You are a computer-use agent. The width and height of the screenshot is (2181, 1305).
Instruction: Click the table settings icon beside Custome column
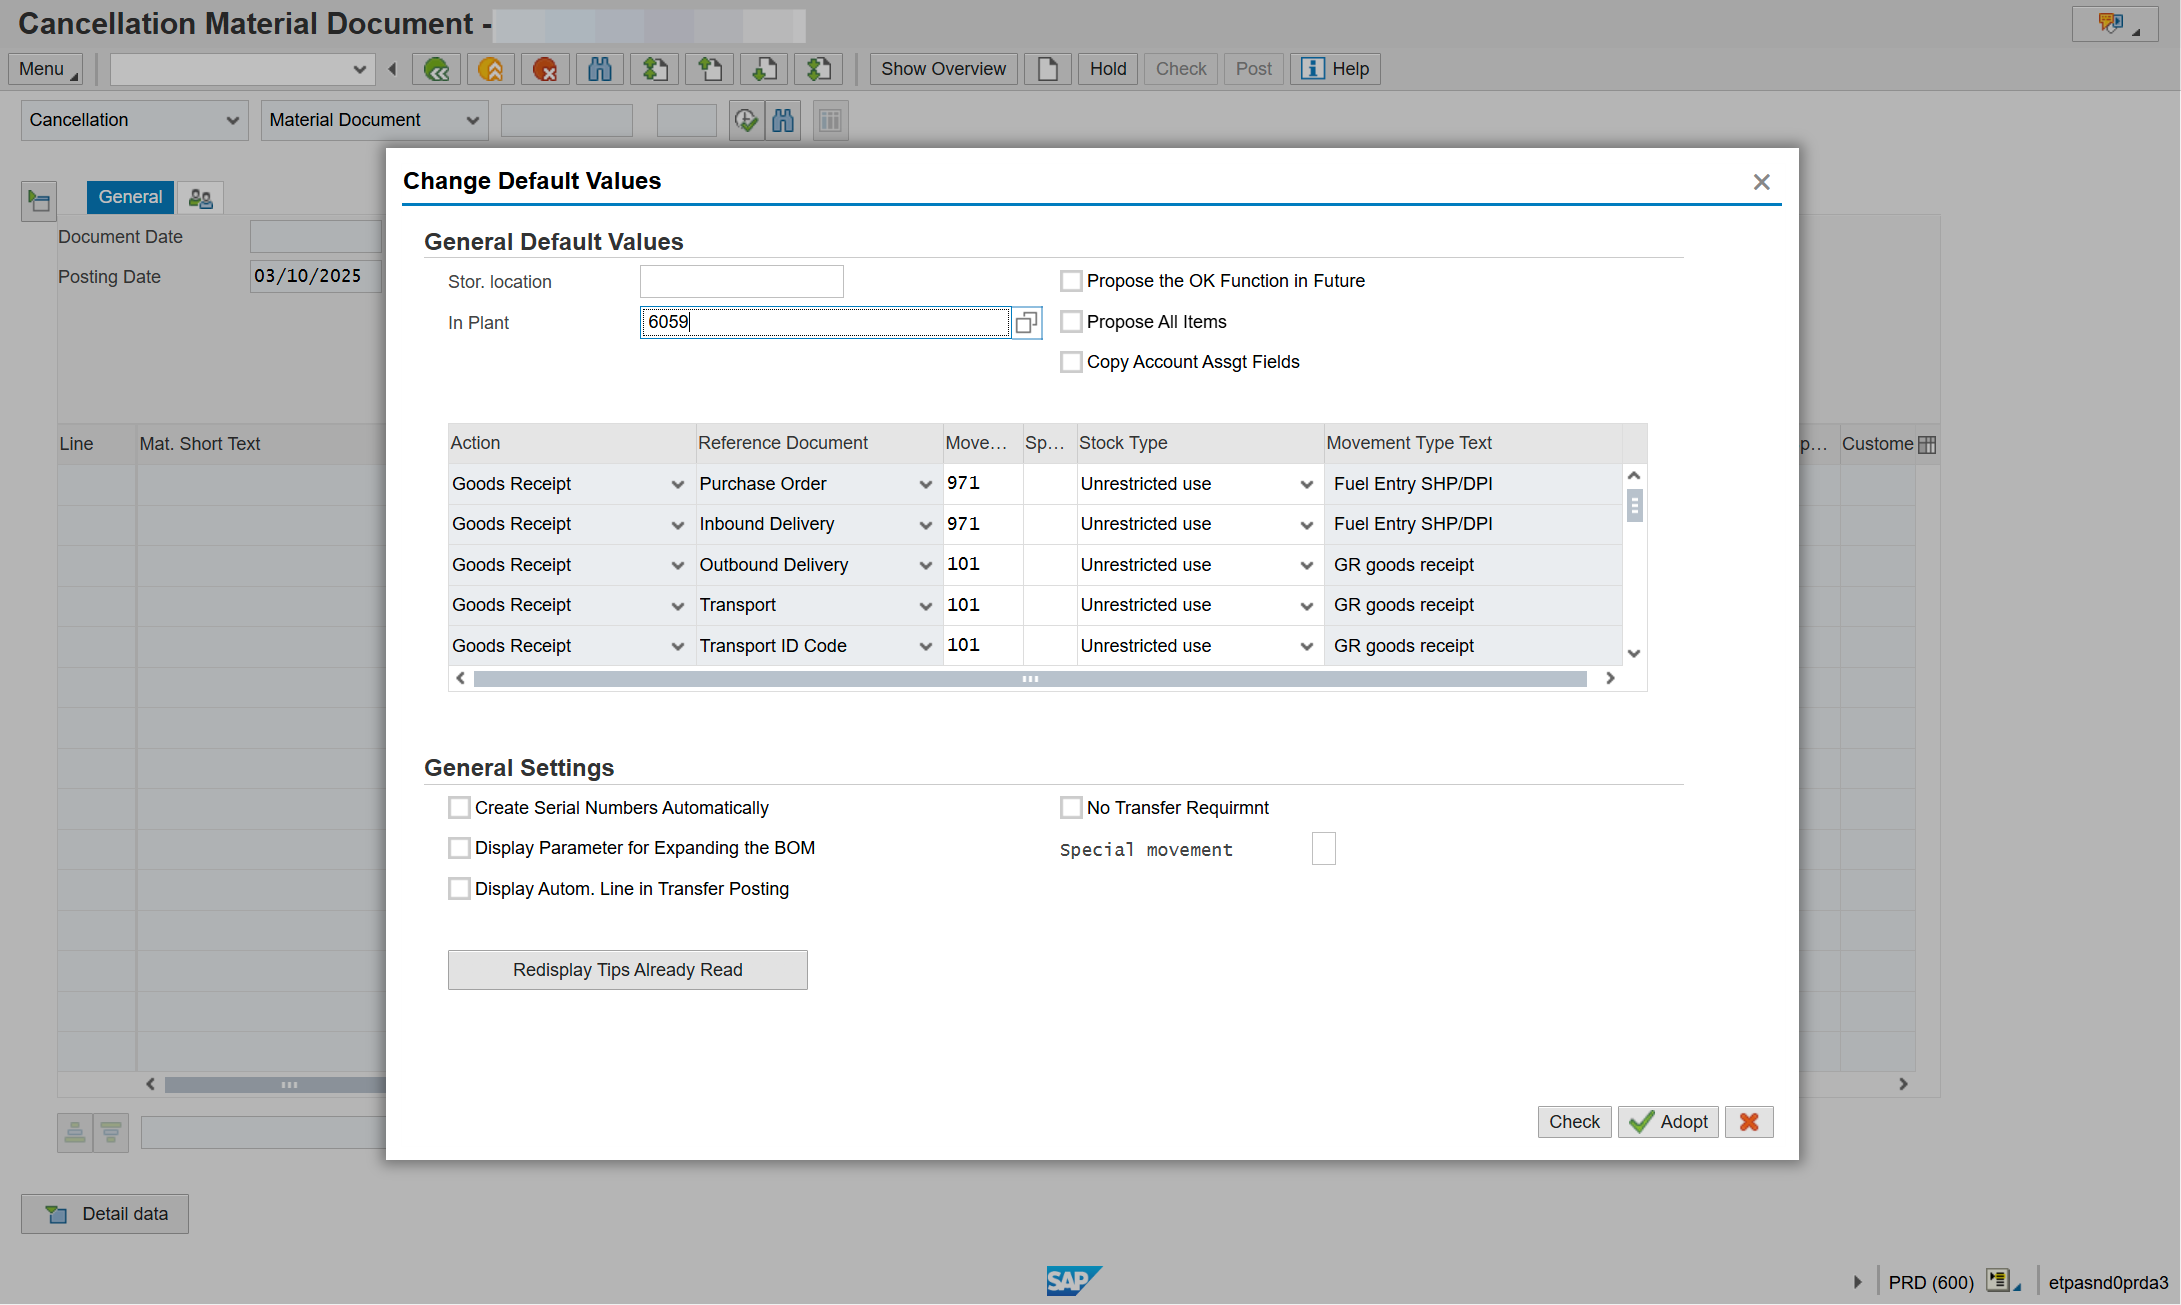[1927, 444]
